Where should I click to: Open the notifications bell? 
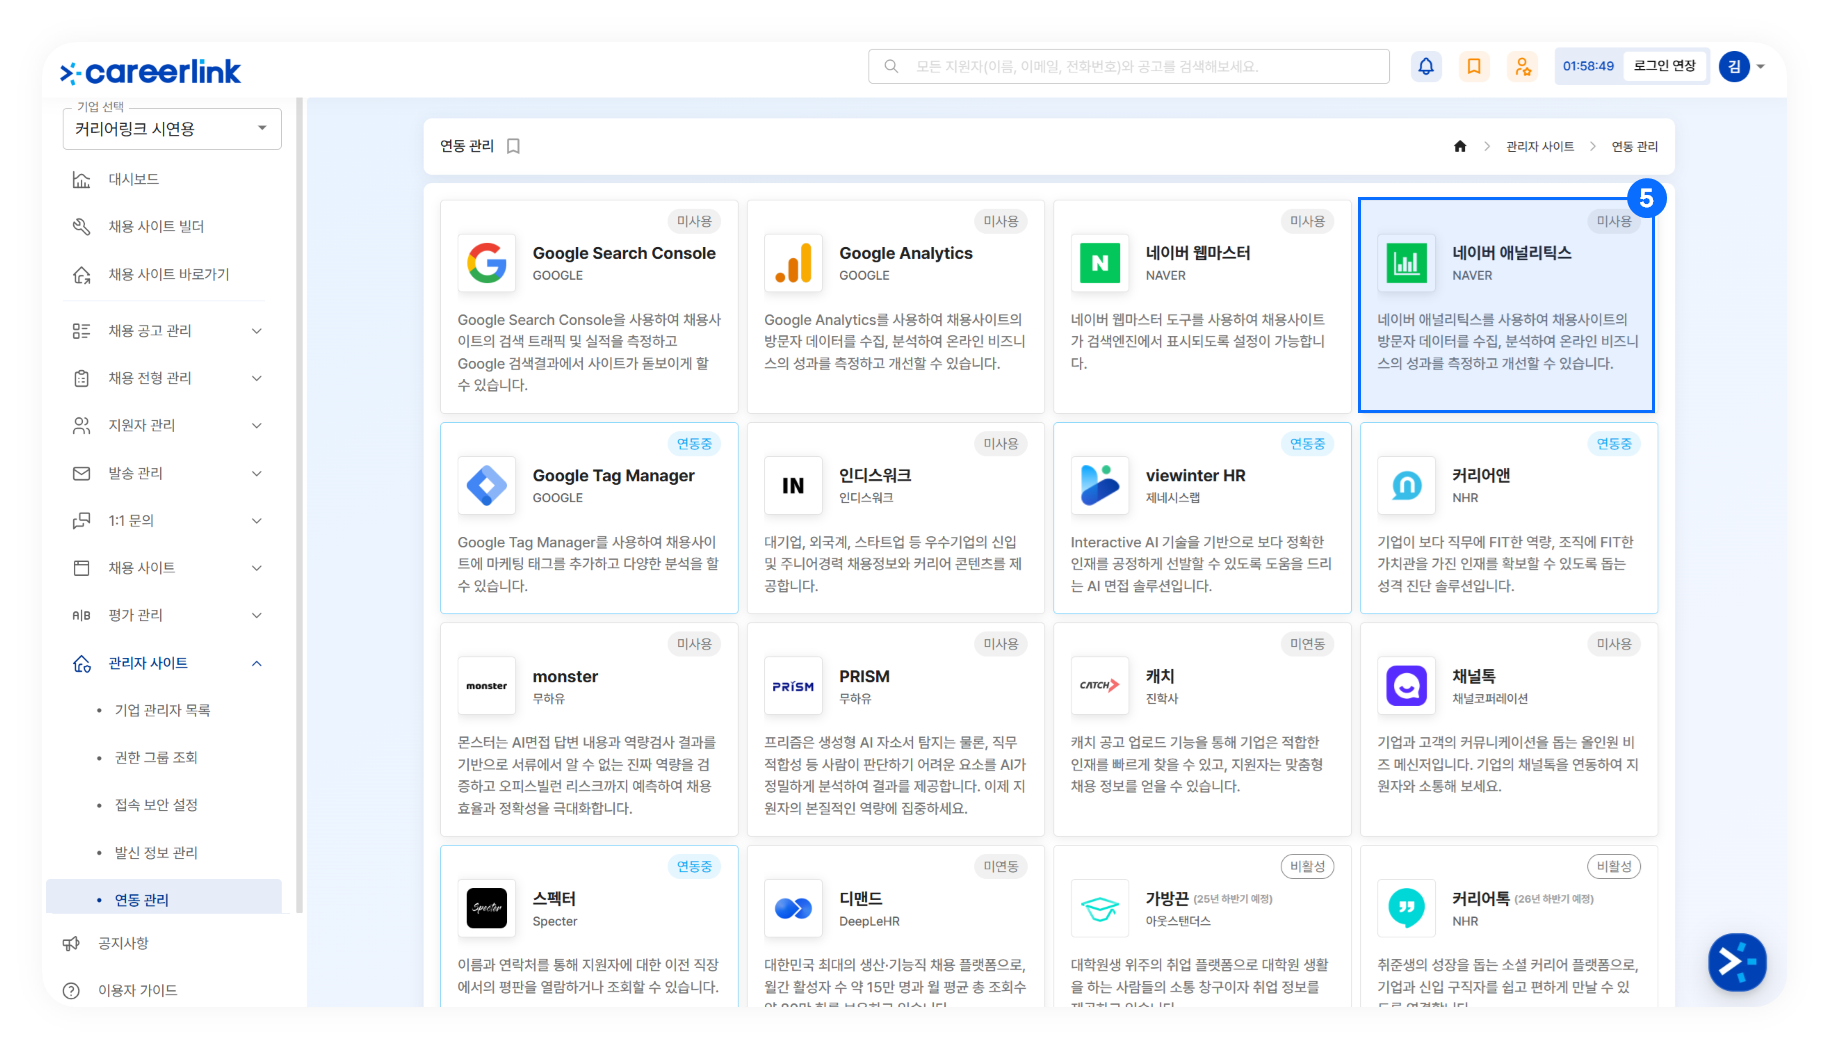point(1426,67)
